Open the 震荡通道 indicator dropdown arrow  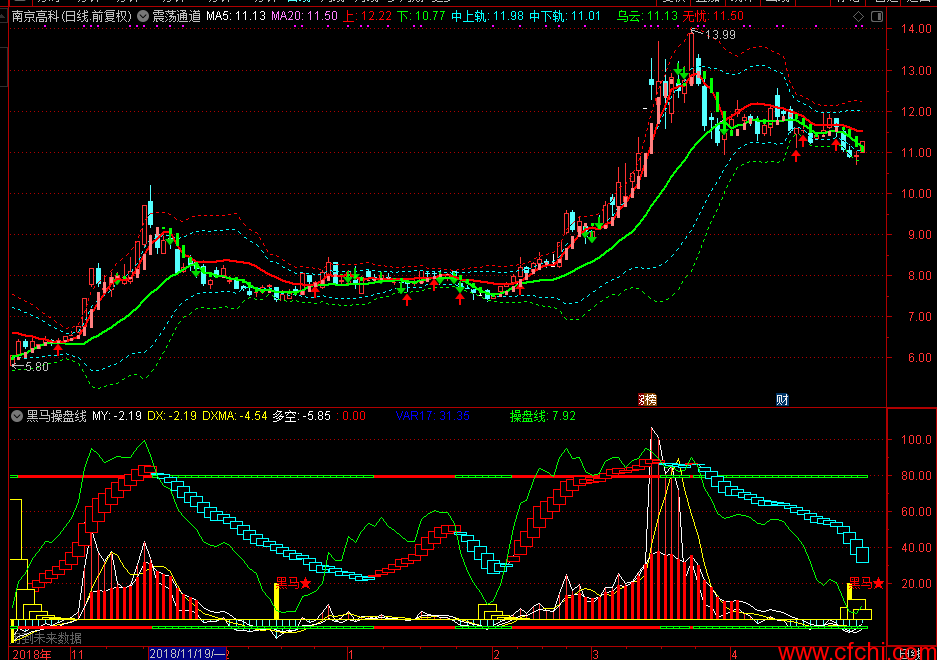tap(143, 16)
